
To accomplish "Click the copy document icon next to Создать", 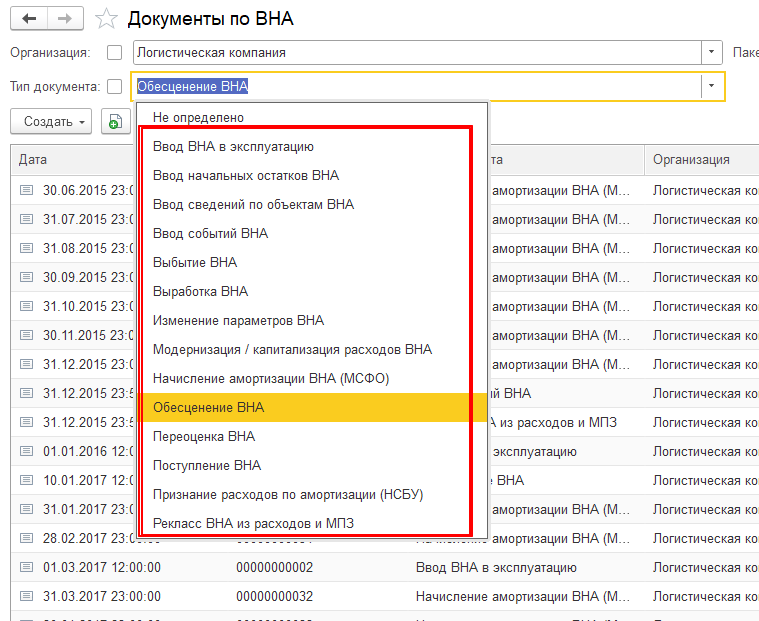I will (115, 122).
